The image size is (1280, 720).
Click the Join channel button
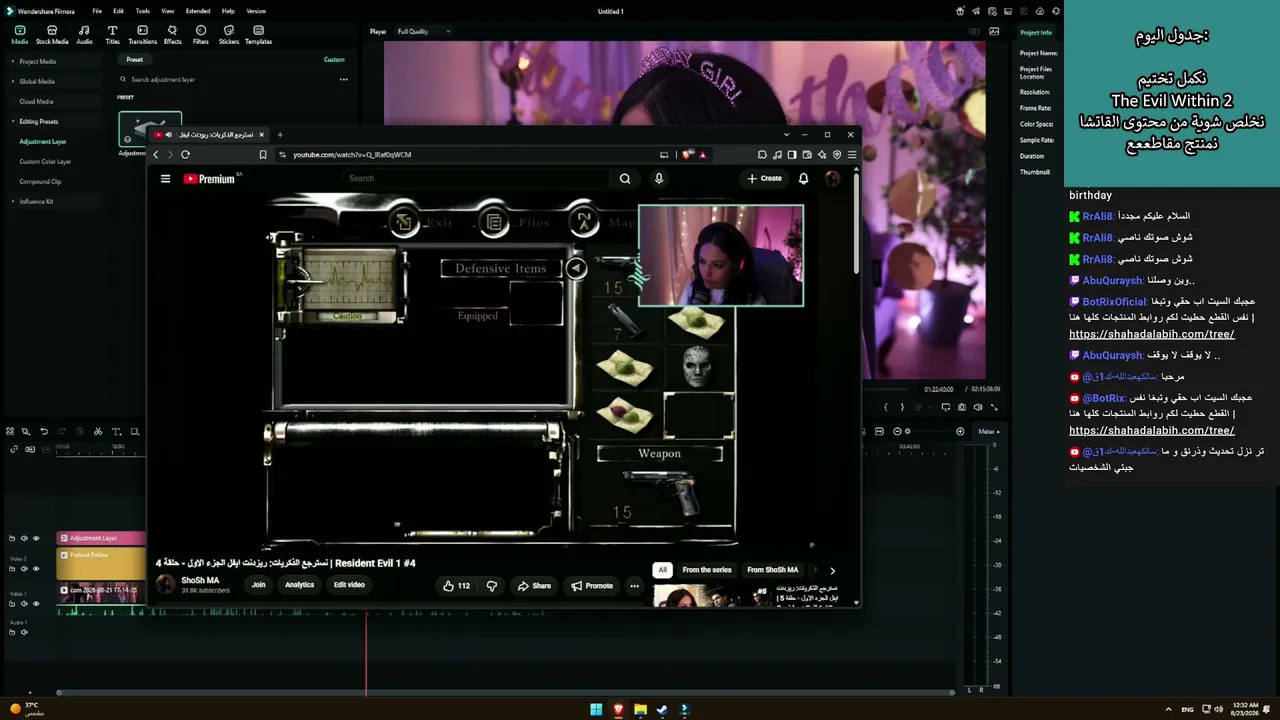[258, 586]
